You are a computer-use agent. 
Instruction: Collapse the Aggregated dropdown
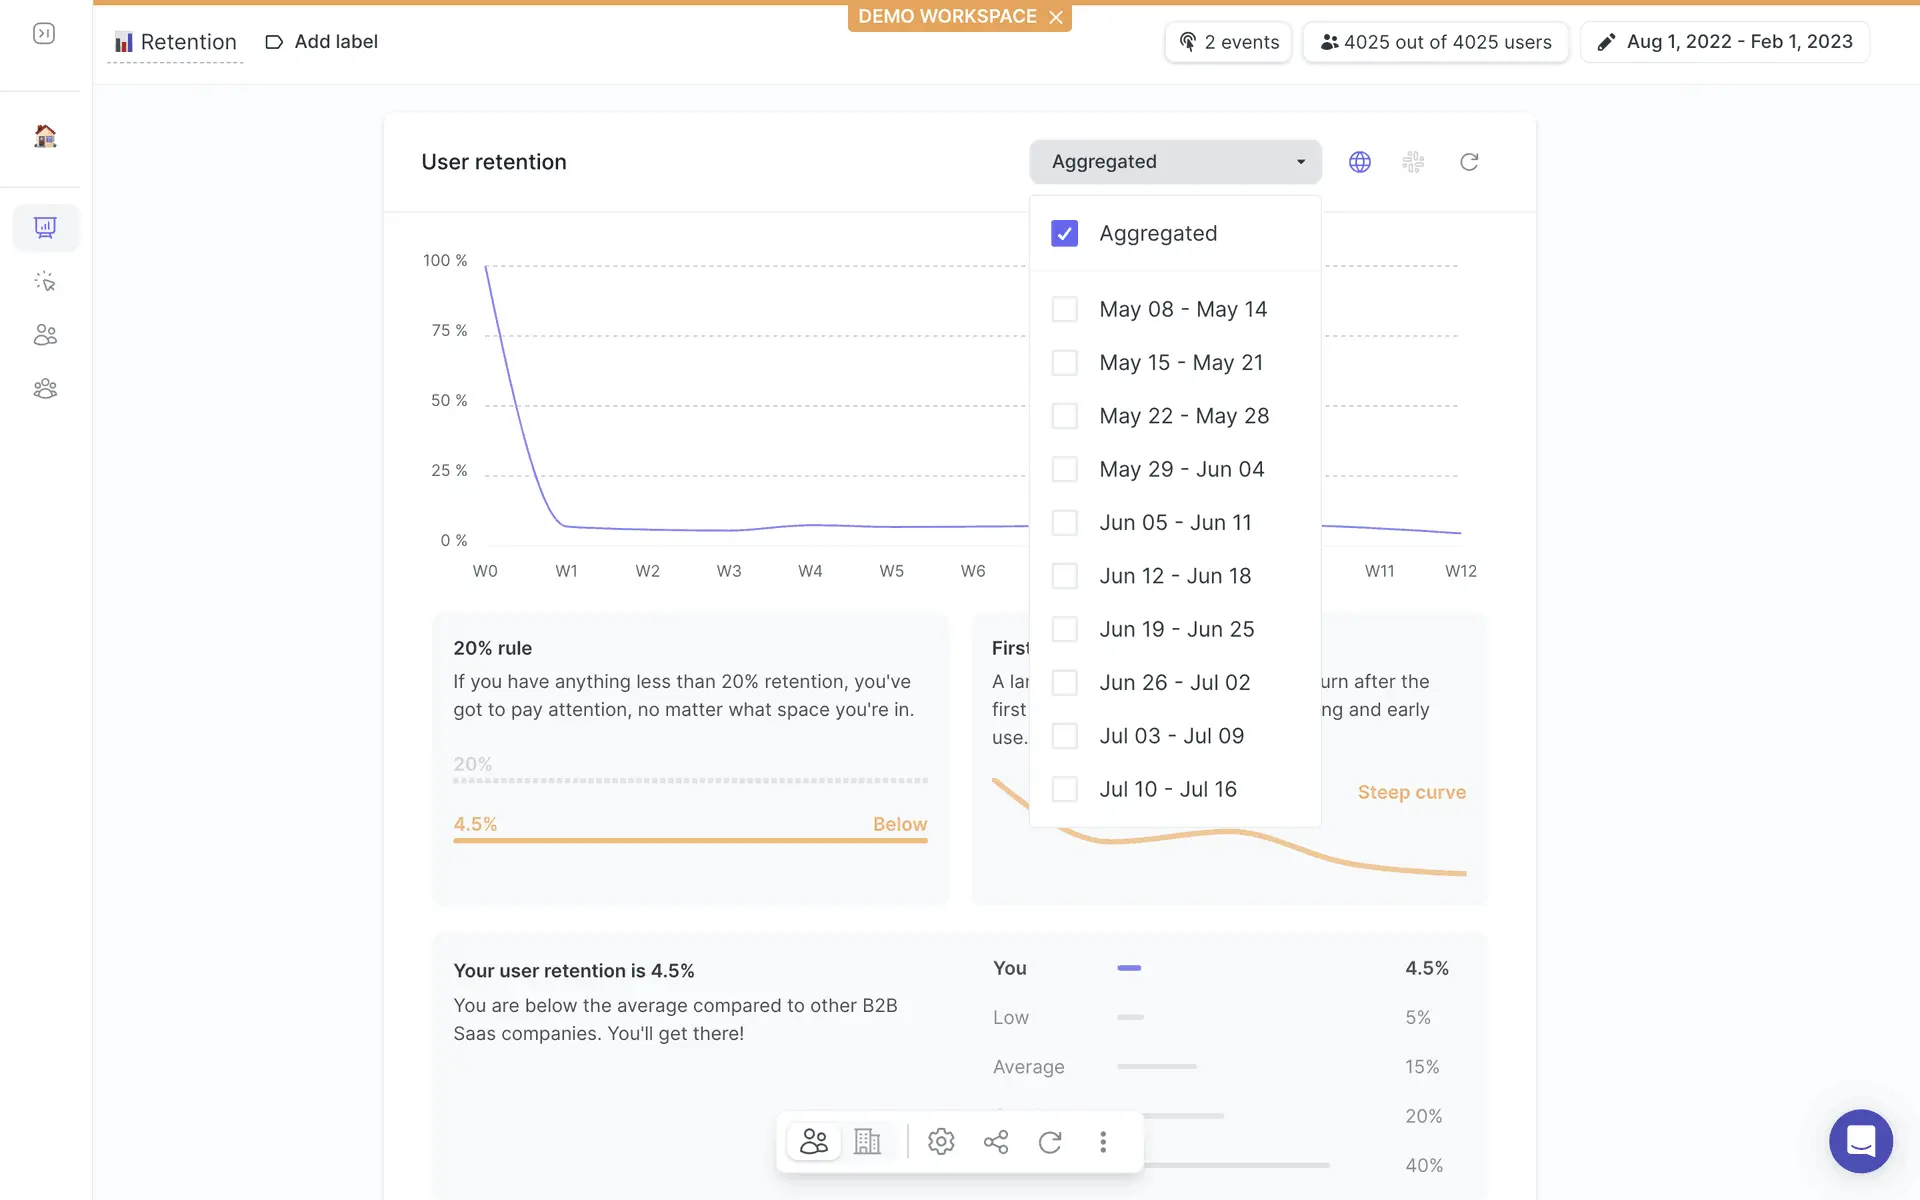(x=1175, y=162)
